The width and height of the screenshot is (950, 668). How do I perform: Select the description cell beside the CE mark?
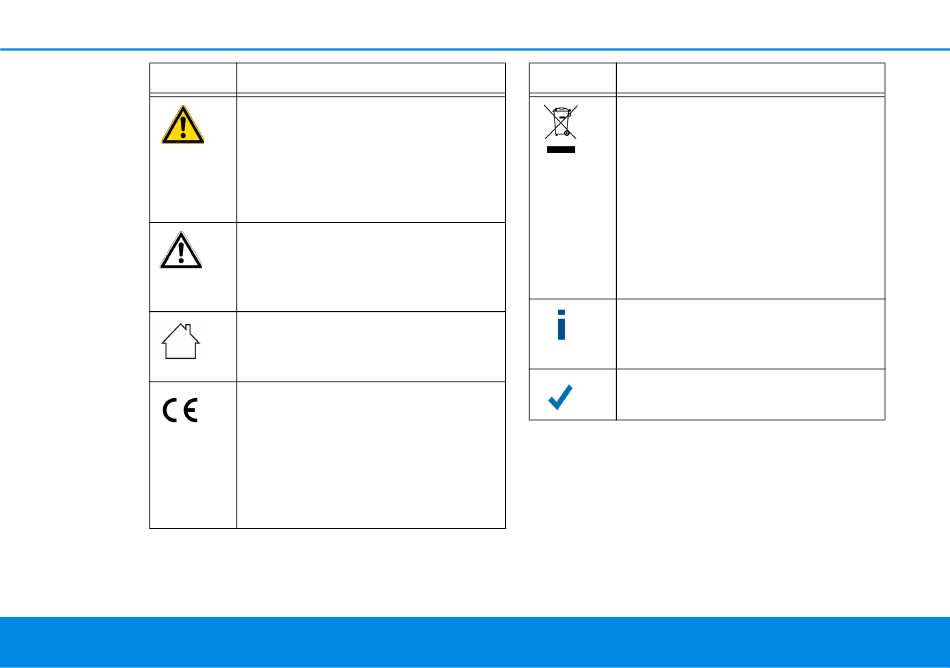pos(371,455)
